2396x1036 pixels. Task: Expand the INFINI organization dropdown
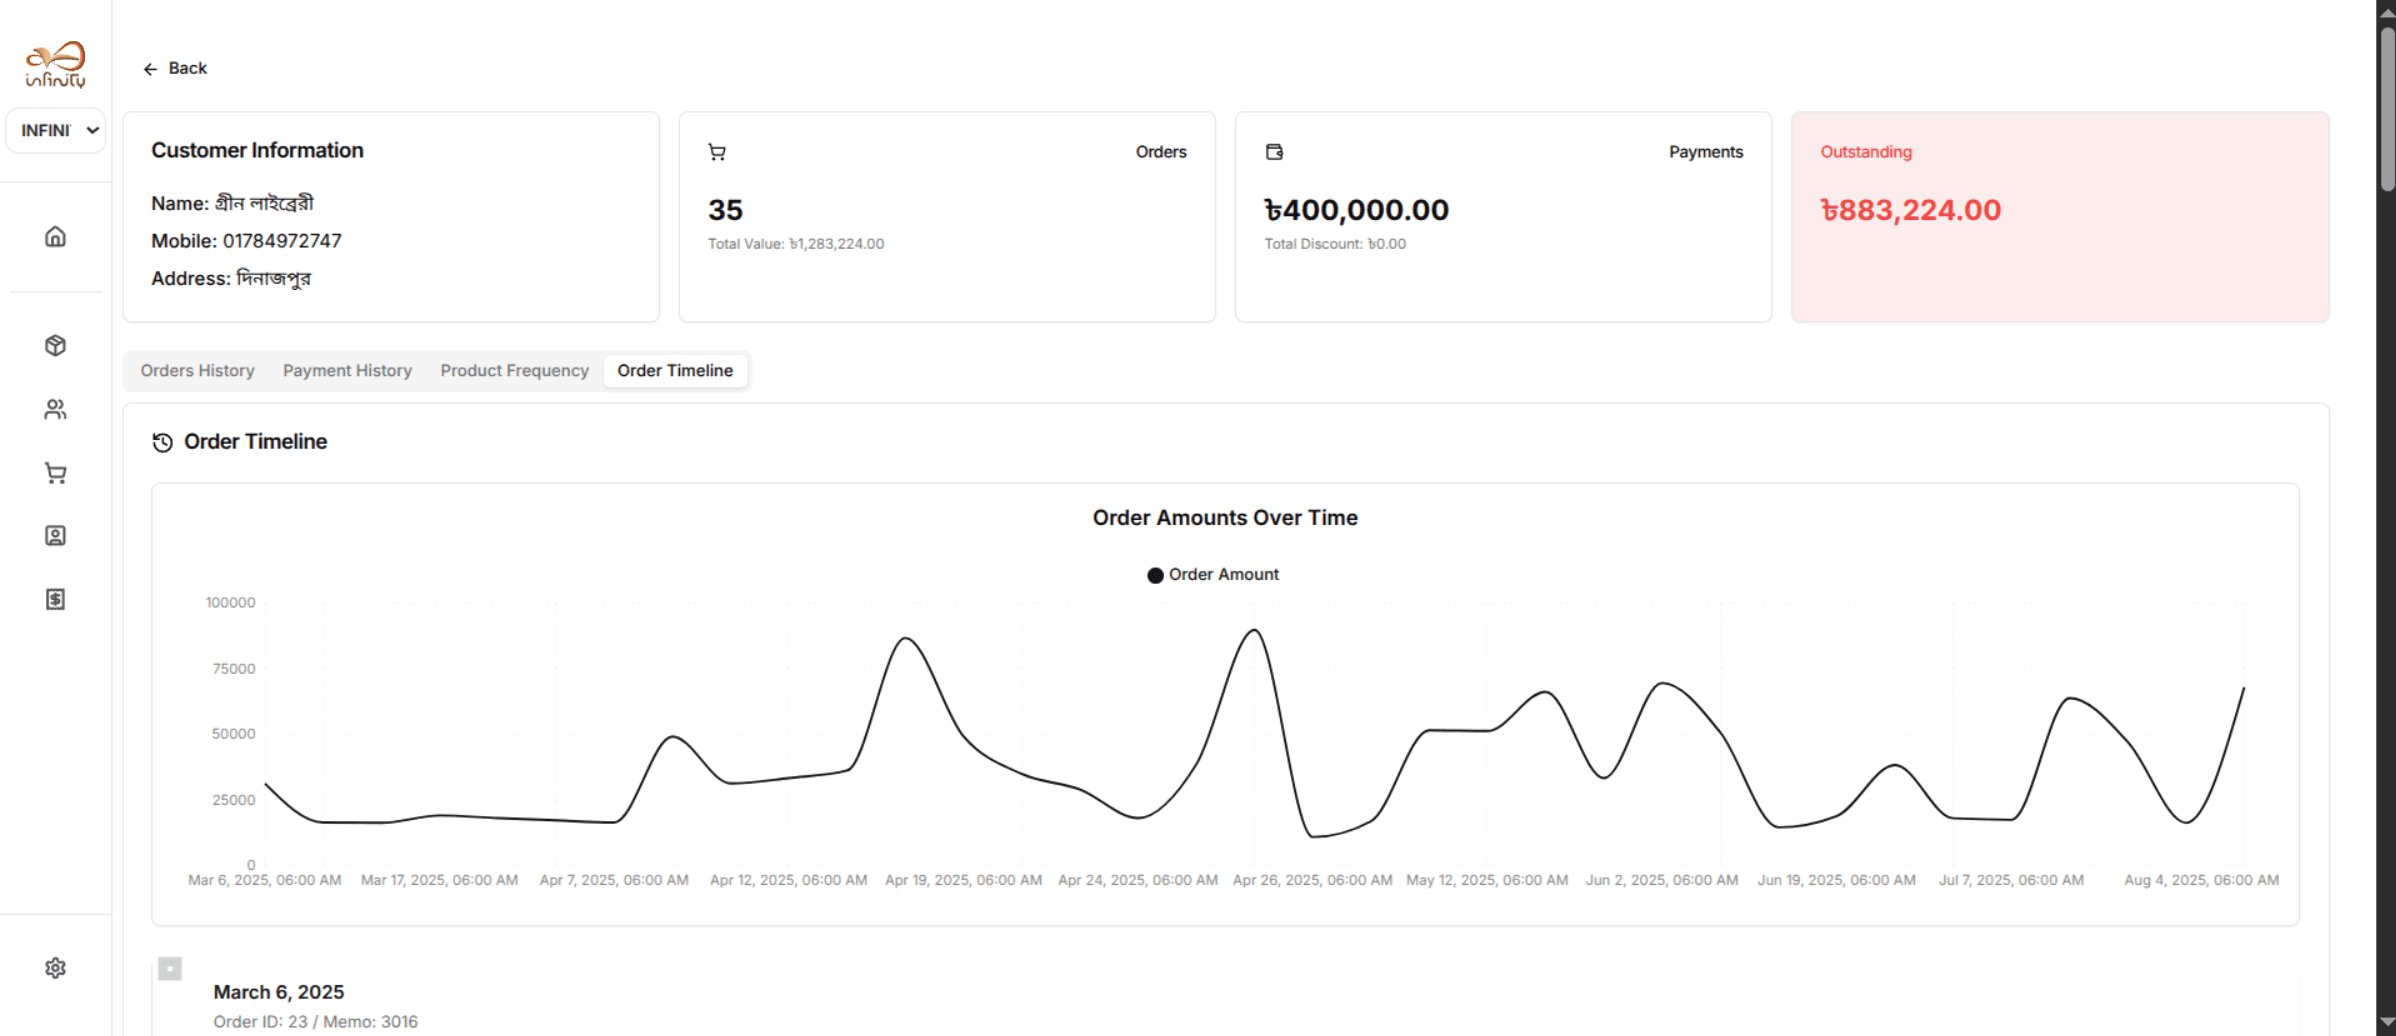point(56,131)
